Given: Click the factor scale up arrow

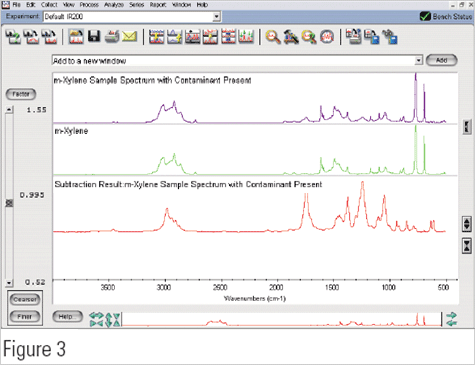Looking at the screenshot, I should [x=9, y=110].
